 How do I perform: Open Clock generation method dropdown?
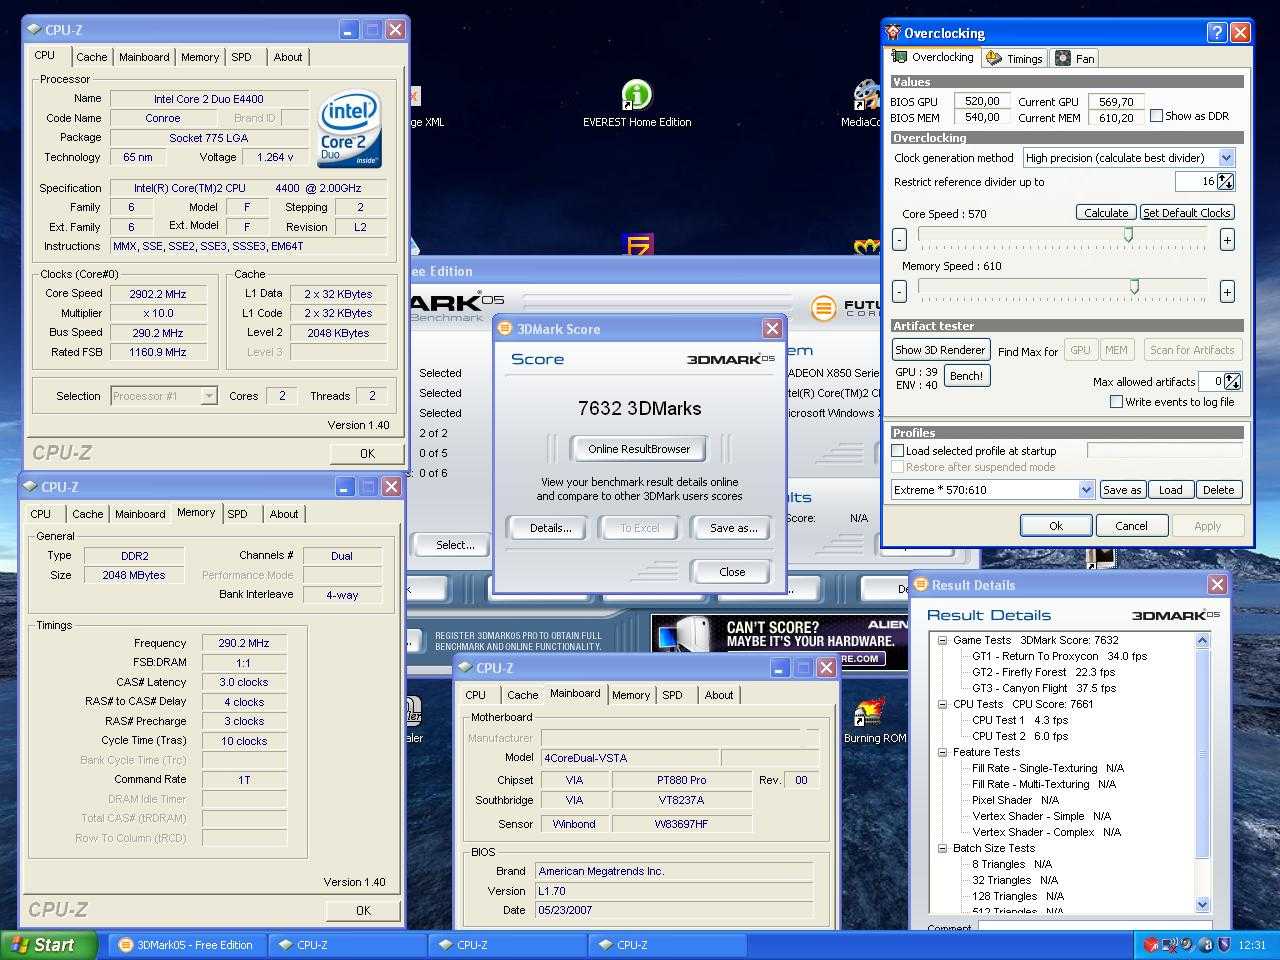(1227, 158)
